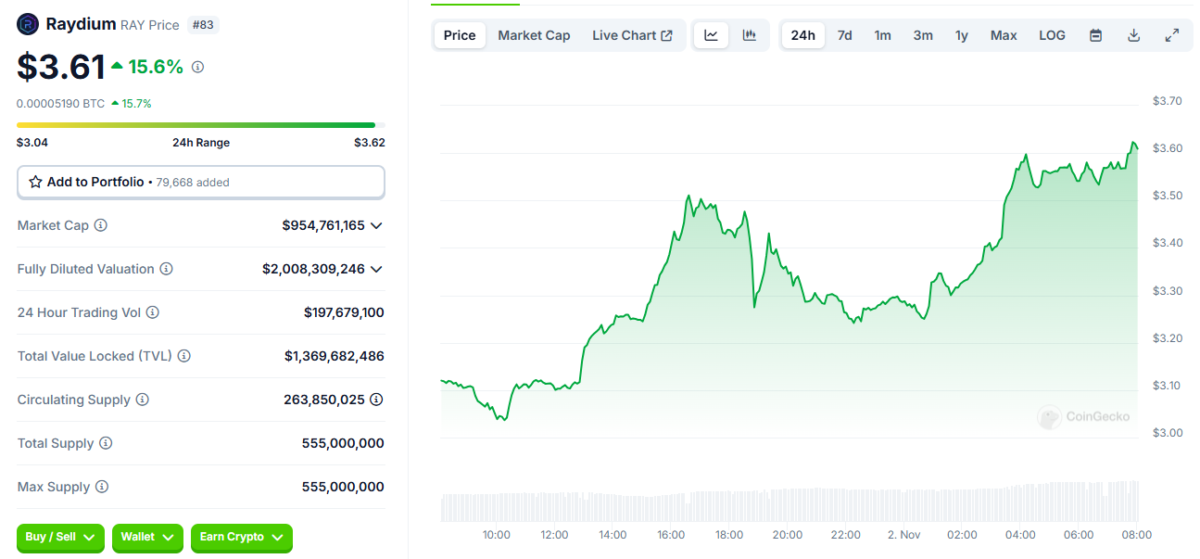Open the calendar date range picker
Viewport: 1200px width, 559px height.
point(1095,35)
